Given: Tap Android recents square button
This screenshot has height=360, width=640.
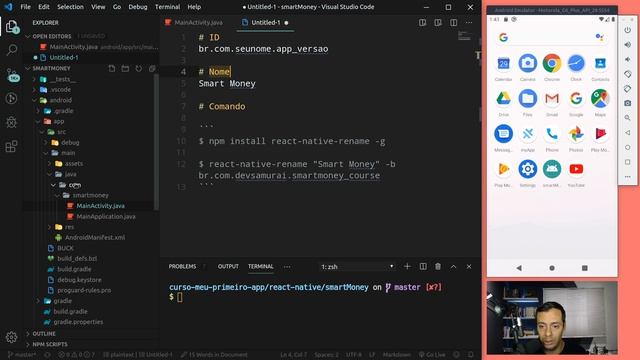Looking at the screenshot, I should 584,268.
